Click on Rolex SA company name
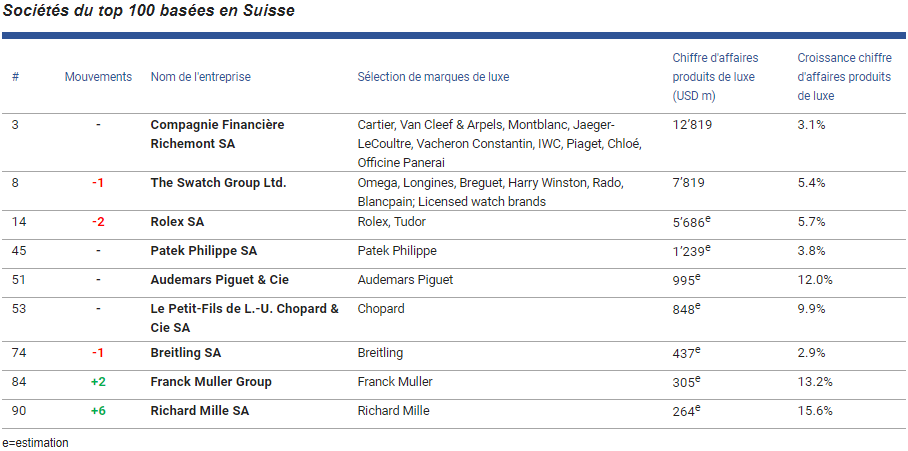This screenshot has height=451, width=908. click(x=177, y=222)
